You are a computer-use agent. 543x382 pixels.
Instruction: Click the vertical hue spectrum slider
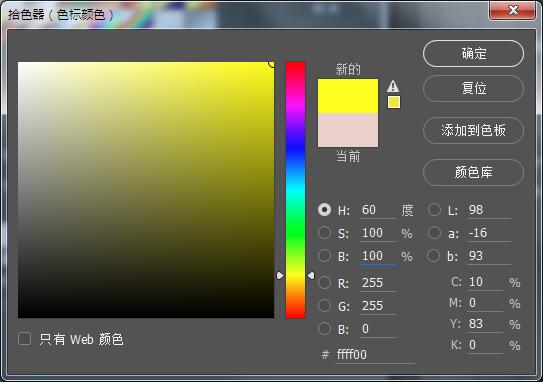(295, 190)
